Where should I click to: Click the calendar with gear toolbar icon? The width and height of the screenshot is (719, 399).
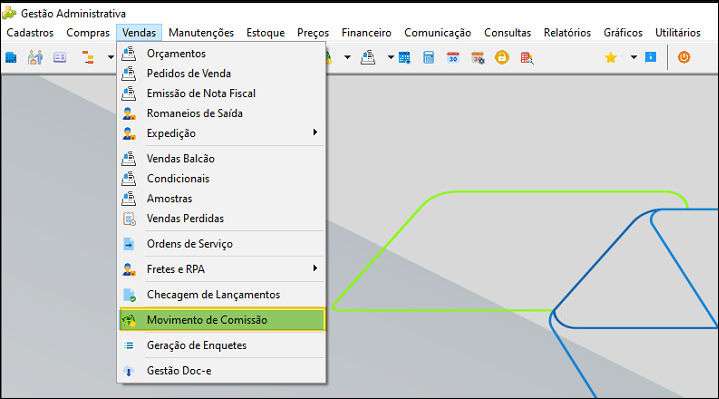478,58
